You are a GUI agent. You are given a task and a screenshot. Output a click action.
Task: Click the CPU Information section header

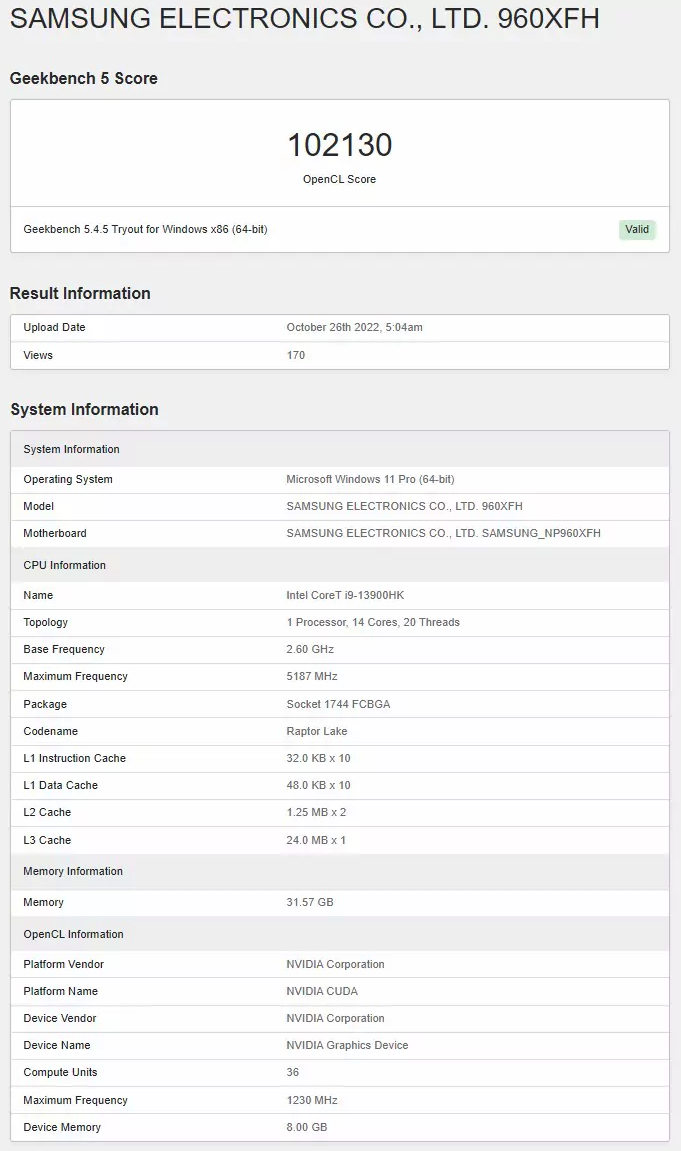(340, 565)
